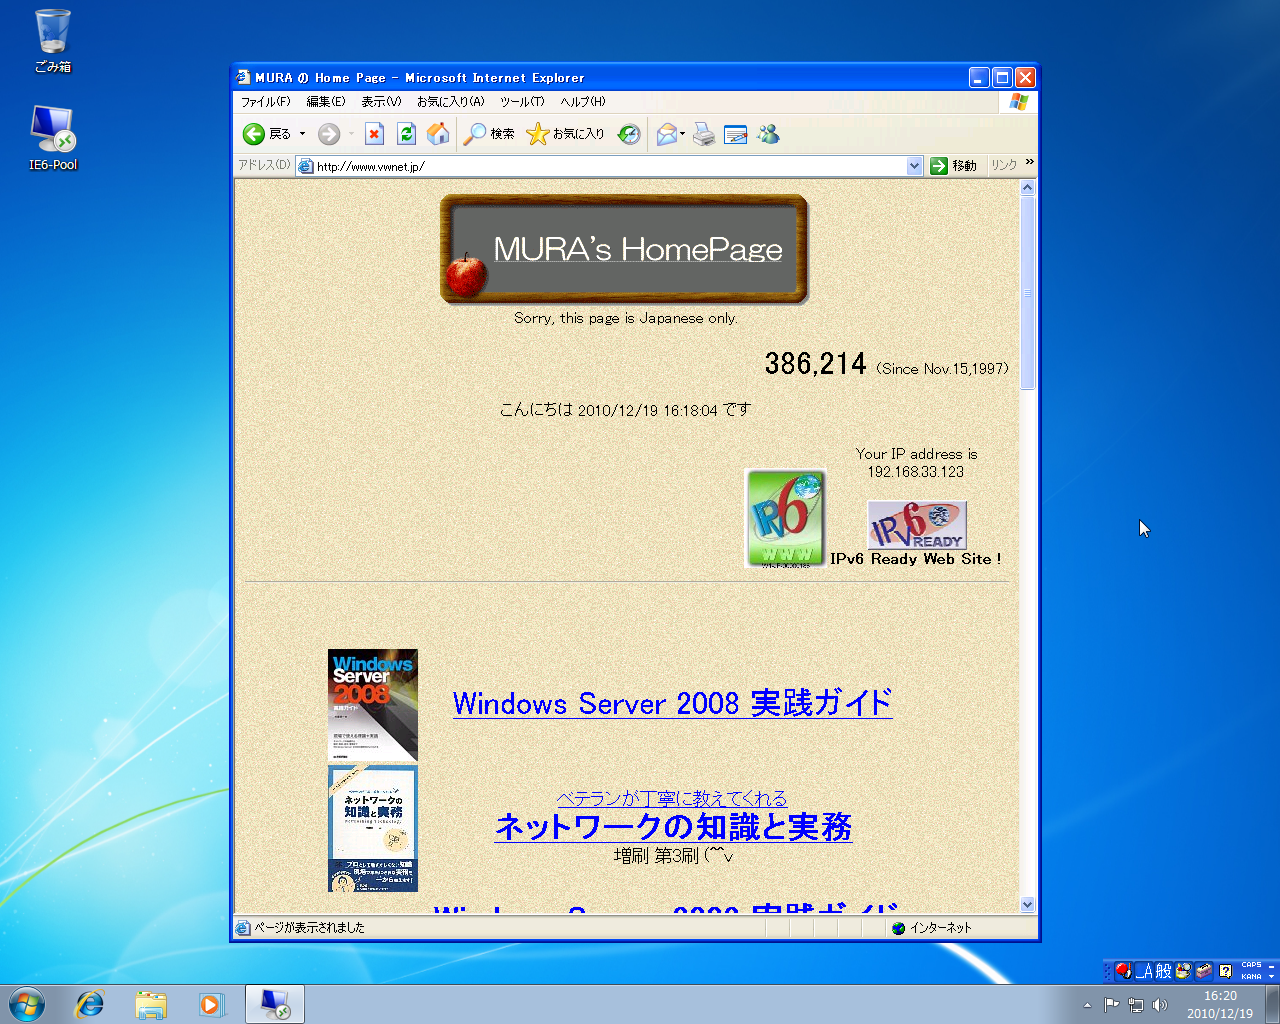The width and height of the screenshot is (1280, 1024).
Task: Click the 移動 (Go) button
Action: click(x=954, y=166)
